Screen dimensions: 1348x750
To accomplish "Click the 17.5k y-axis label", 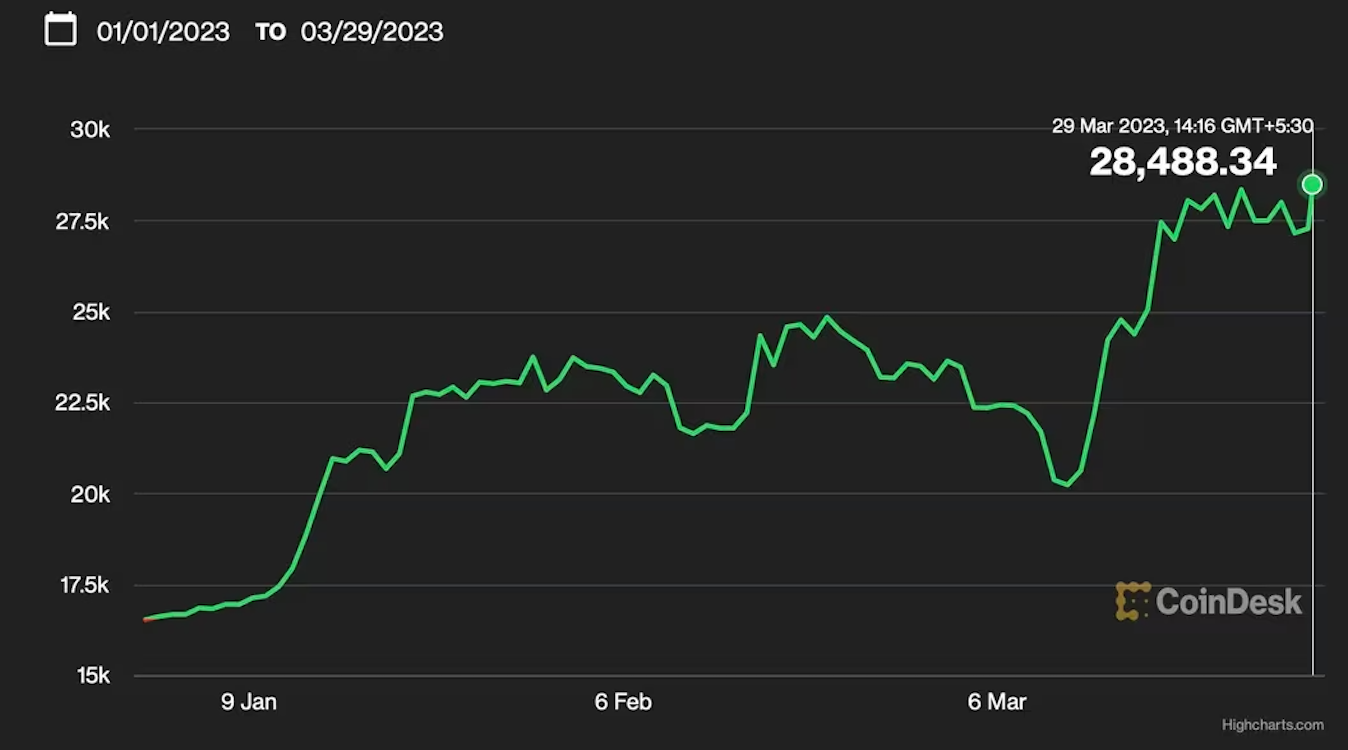I will 82,585.
